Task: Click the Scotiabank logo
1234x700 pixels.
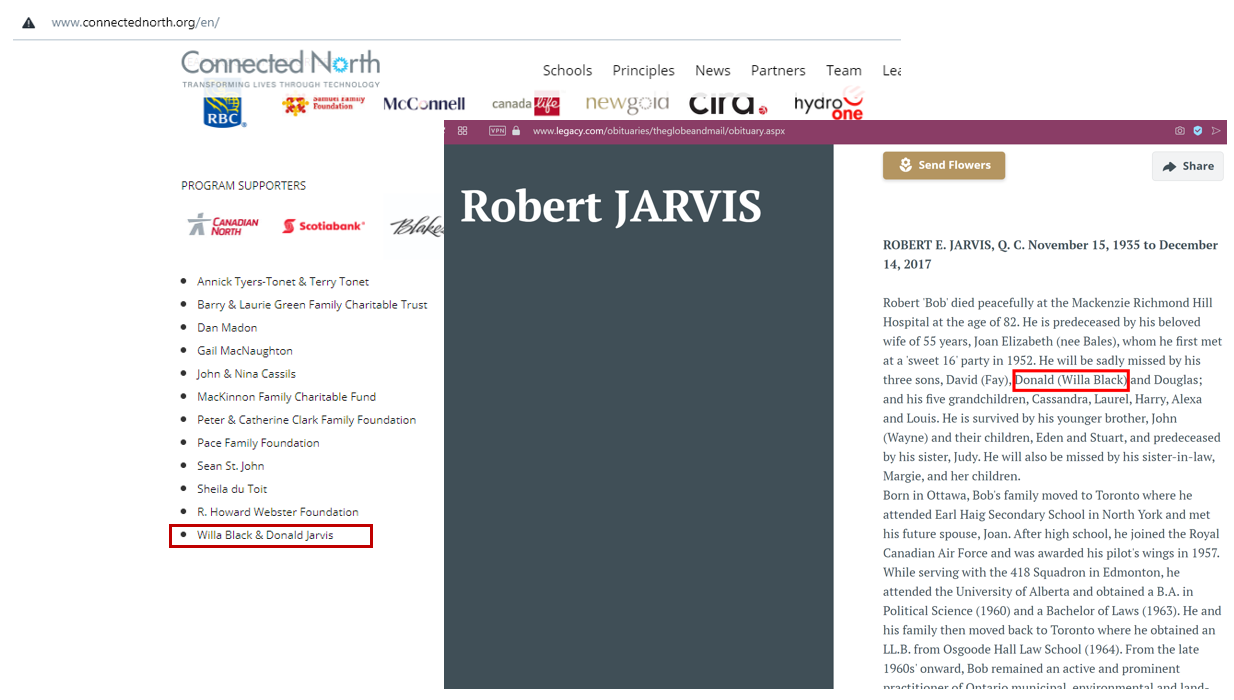Action: click(x=323, y=226)
